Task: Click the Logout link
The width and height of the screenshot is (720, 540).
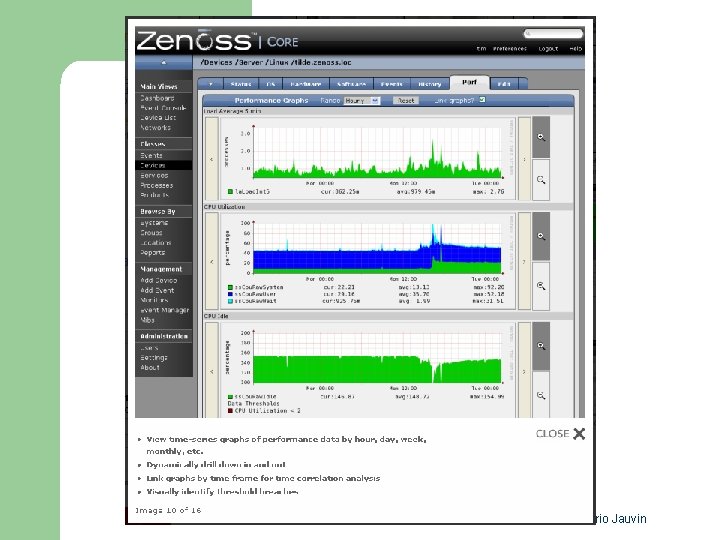Action: tap(548, 48)
